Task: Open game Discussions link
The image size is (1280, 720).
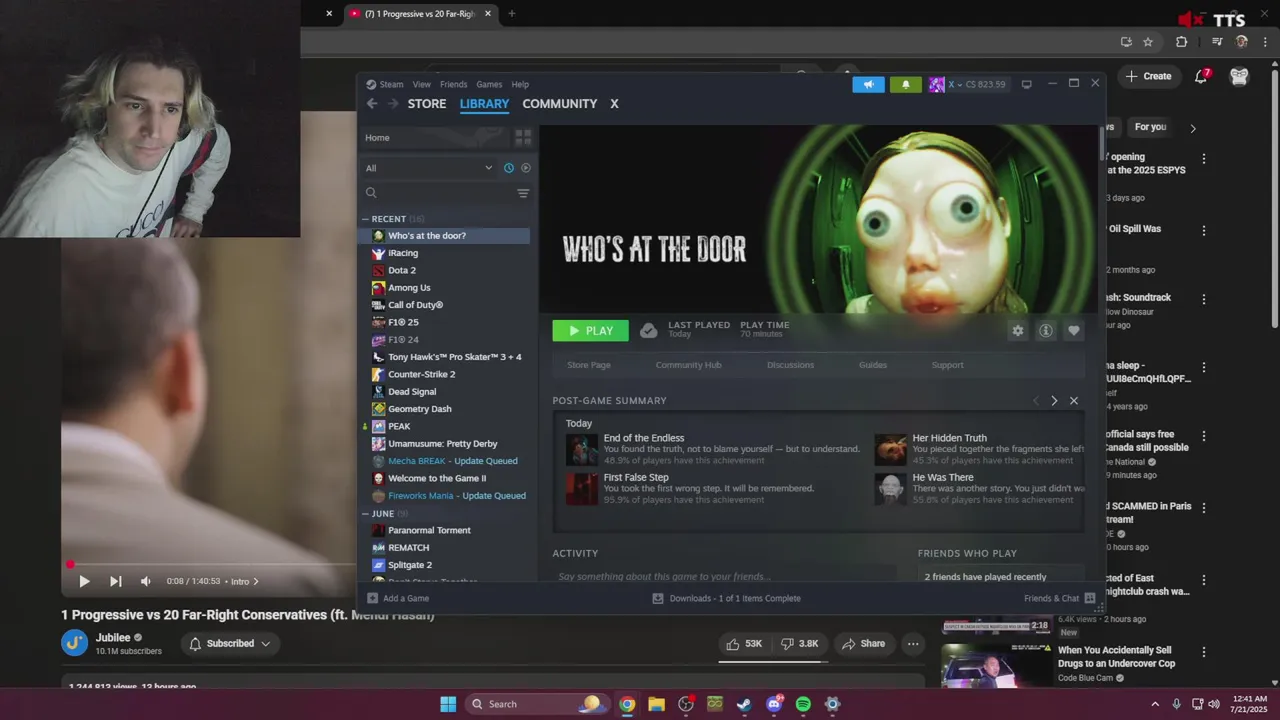Action: [790, 365]
